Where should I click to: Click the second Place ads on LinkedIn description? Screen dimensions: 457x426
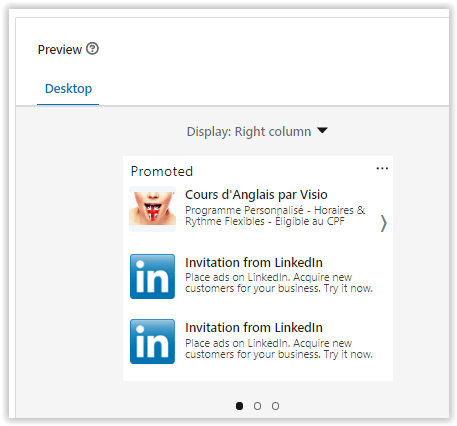[279, 348]
